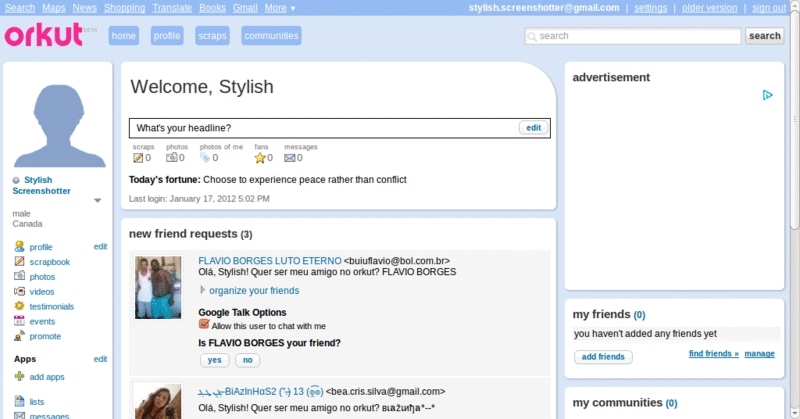
Task: Open Search in the Google top bar
Action: point(20,8)
